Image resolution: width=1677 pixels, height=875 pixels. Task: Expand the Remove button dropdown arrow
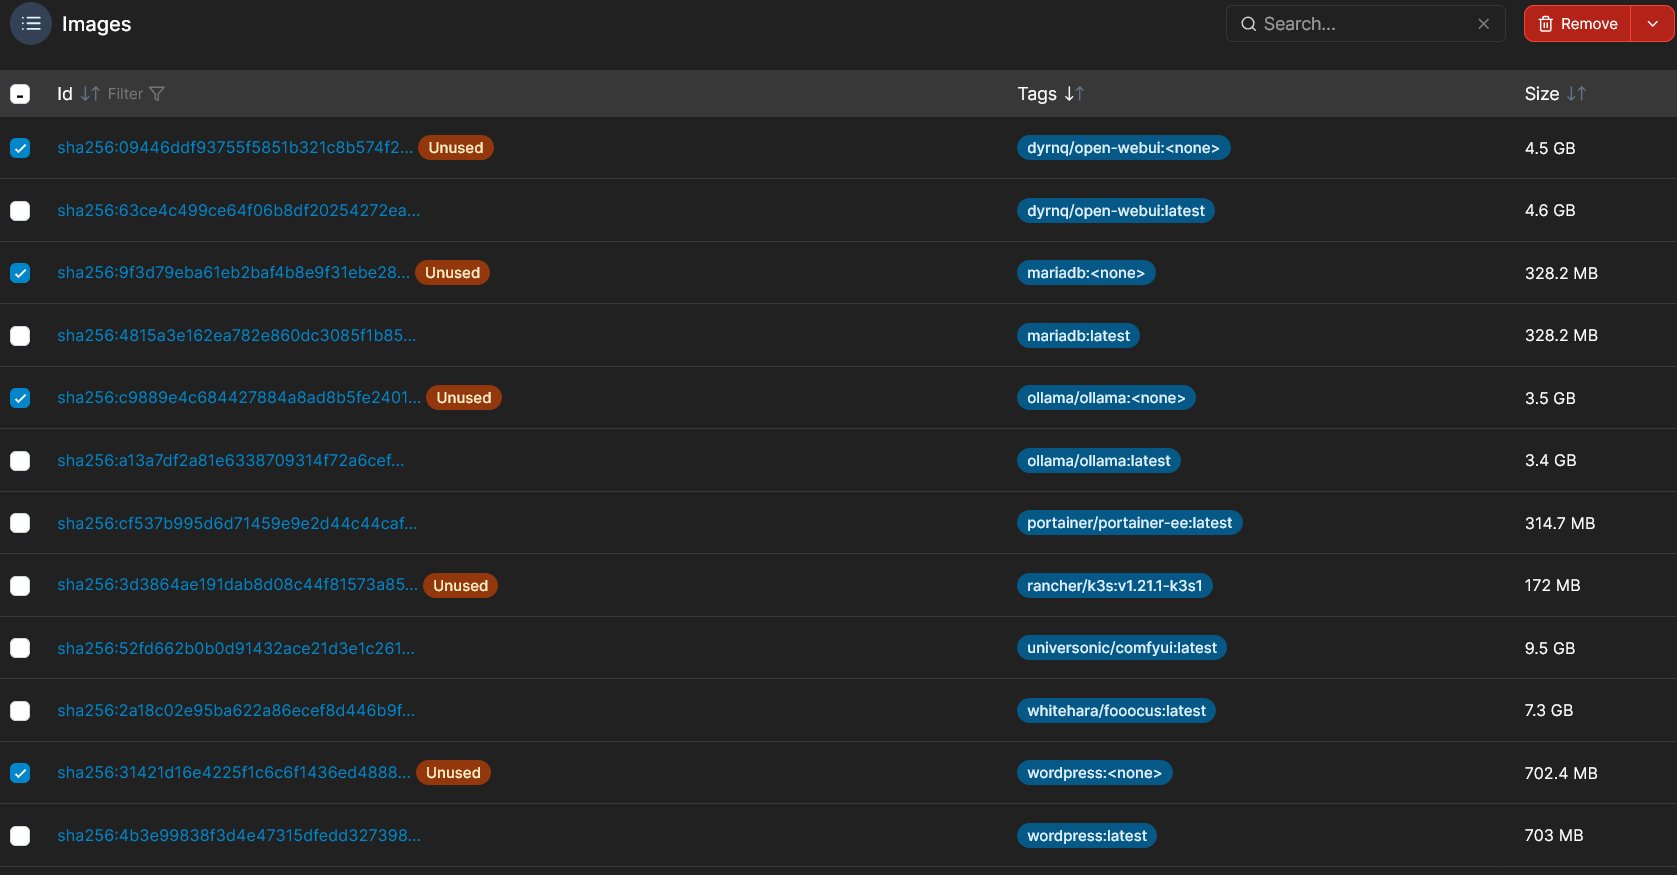[1652, 24]
